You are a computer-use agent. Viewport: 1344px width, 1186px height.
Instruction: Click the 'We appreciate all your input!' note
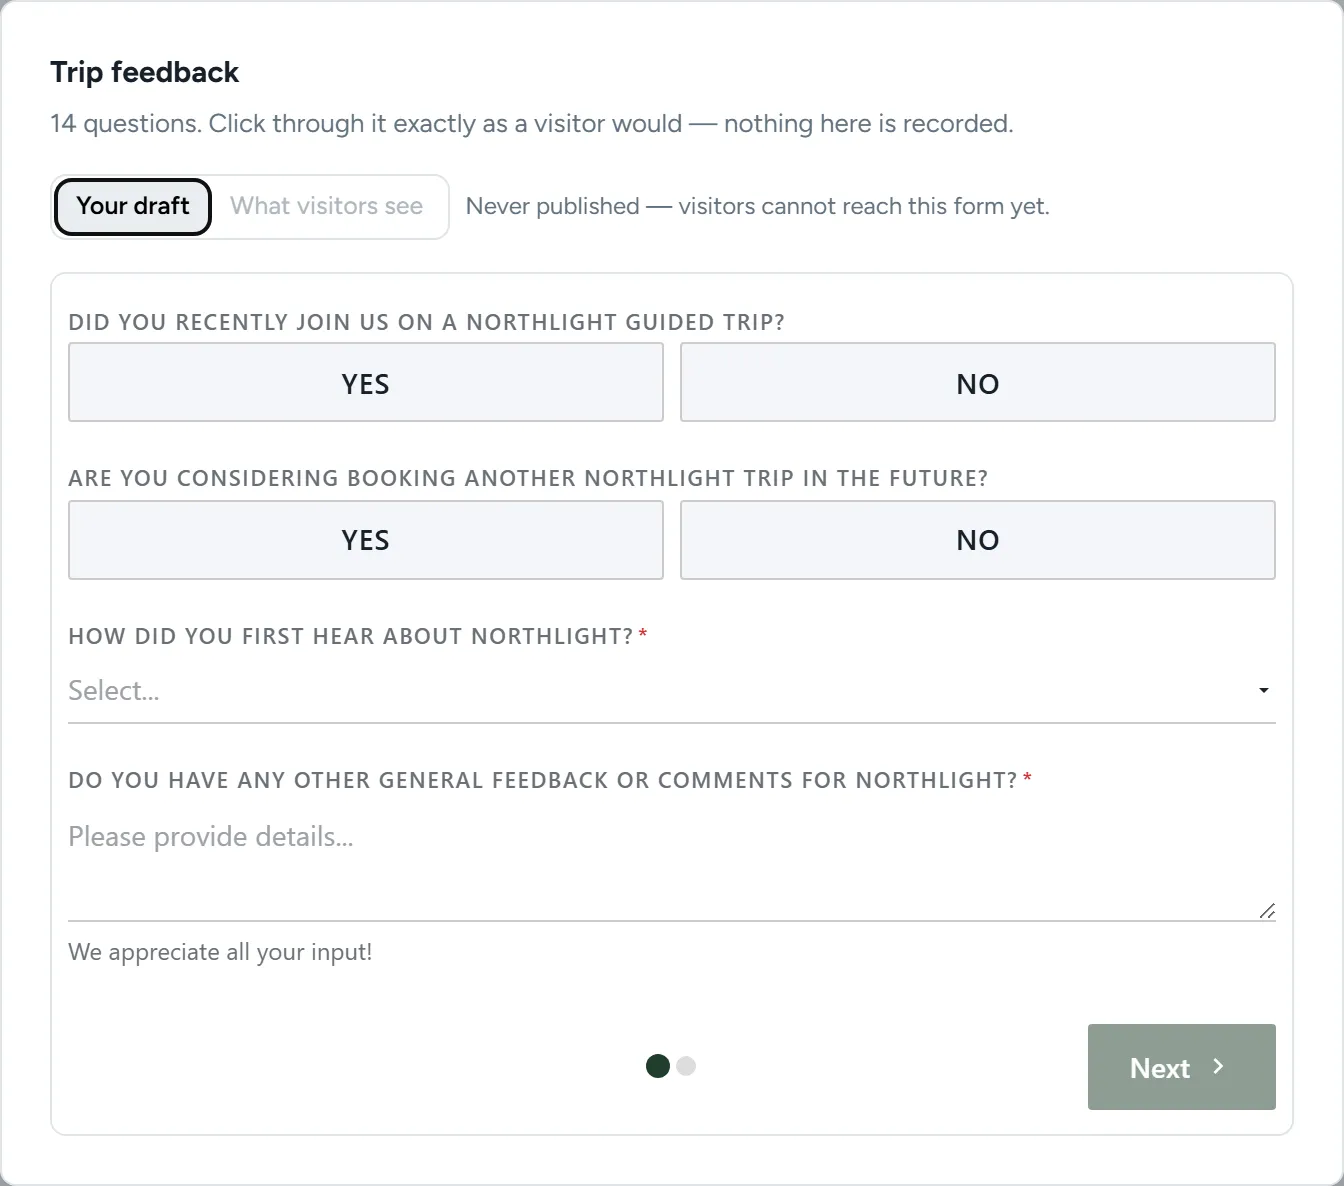tap(220, 952)
